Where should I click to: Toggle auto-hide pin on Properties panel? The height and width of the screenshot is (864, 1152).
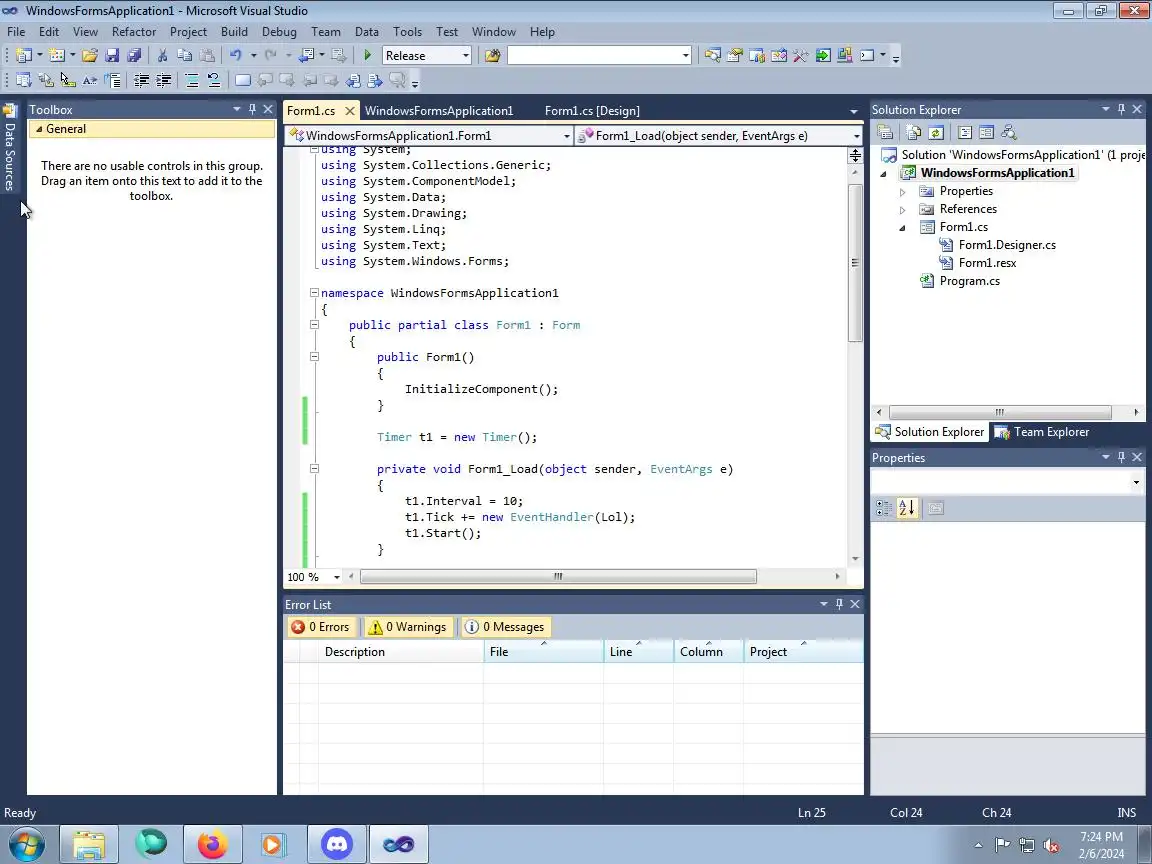1121,457
